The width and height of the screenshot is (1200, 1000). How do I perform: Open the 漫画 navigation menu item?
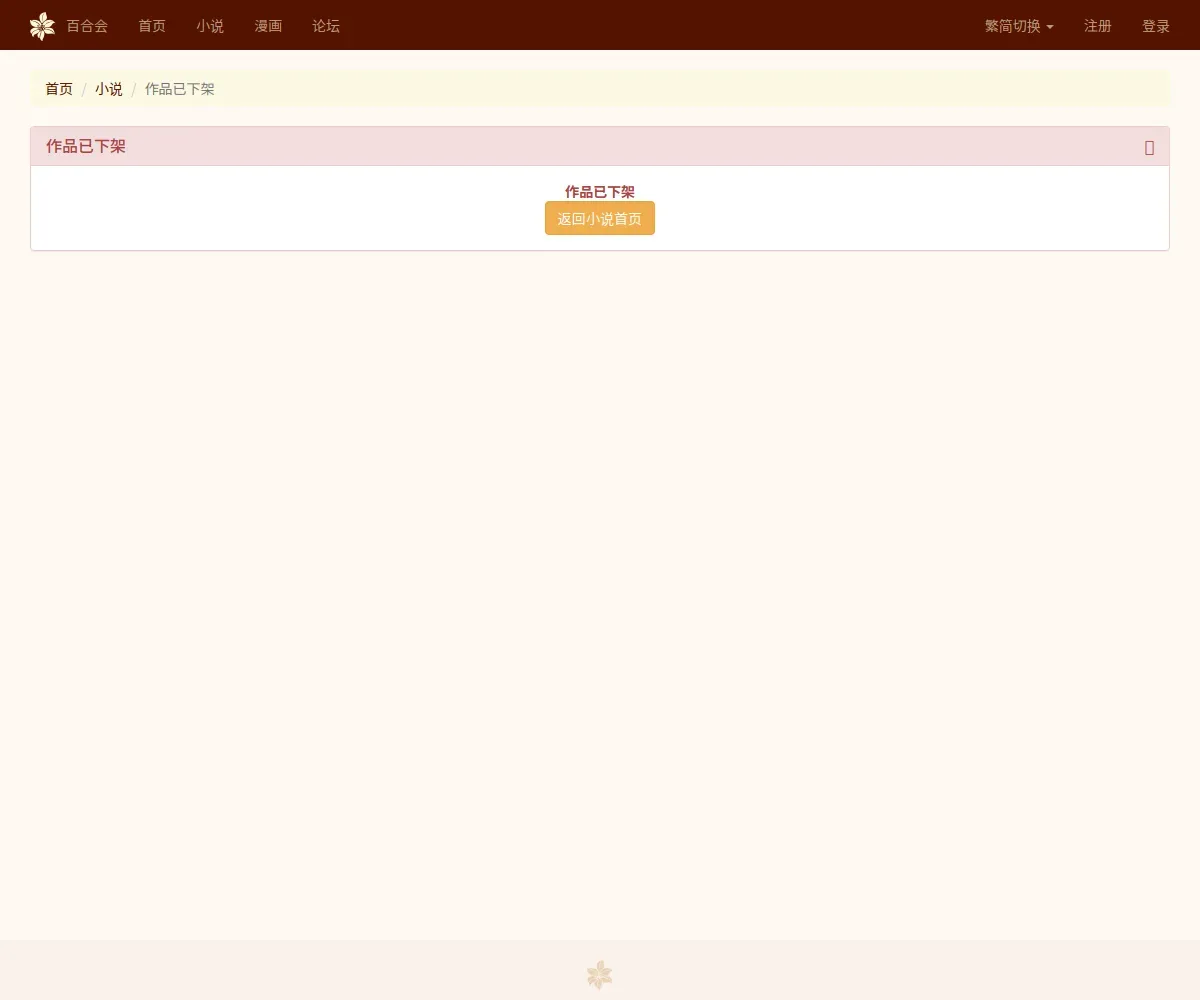tap(268, 26)
